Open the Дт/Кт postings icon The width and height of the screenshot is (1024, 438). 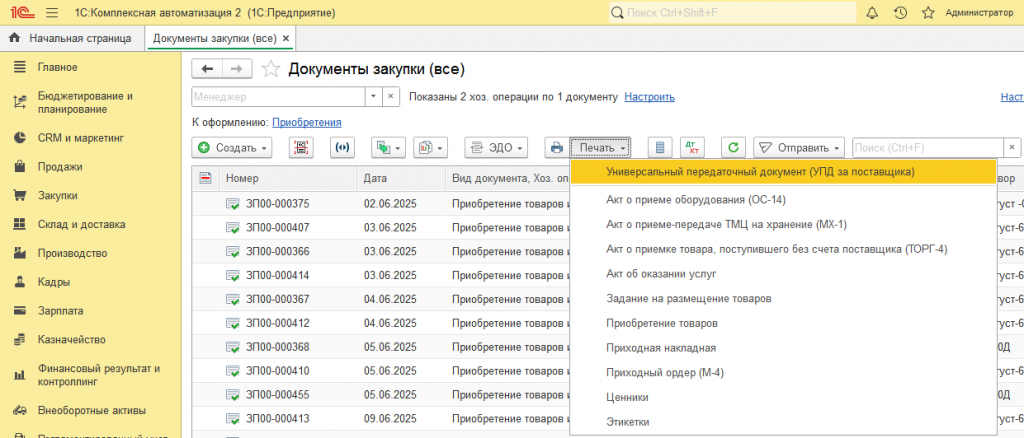click(x=691, y=147)
